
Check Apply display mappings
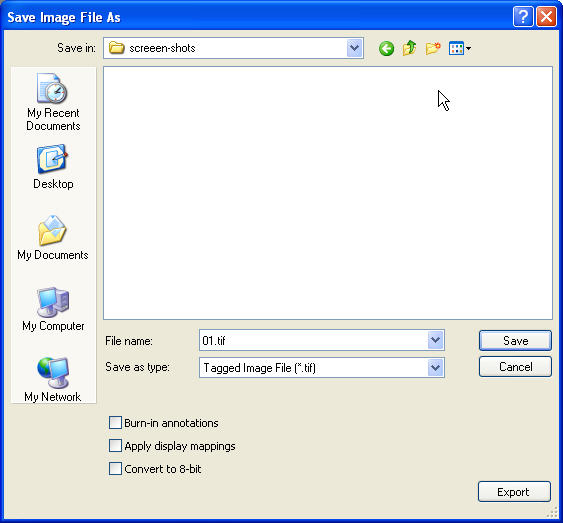click(115, 445)
